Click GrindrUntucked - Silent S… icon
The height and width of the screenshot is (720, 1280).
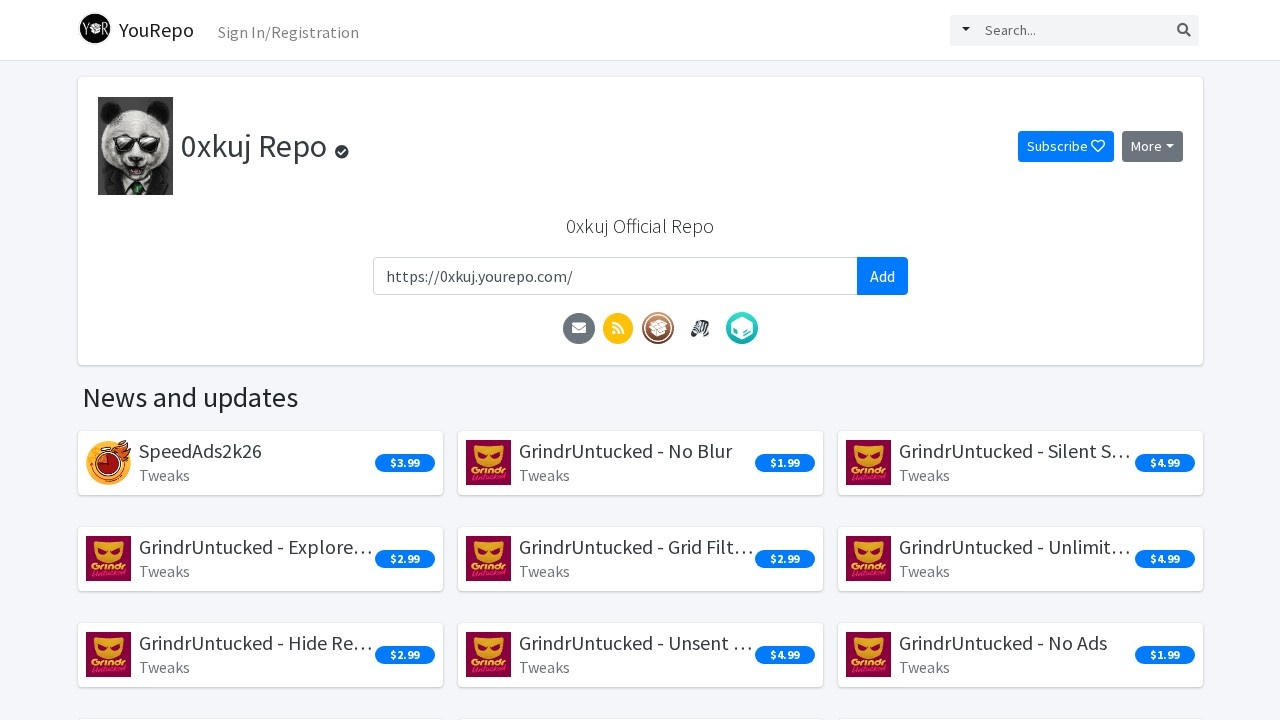[x=868, y=463]
